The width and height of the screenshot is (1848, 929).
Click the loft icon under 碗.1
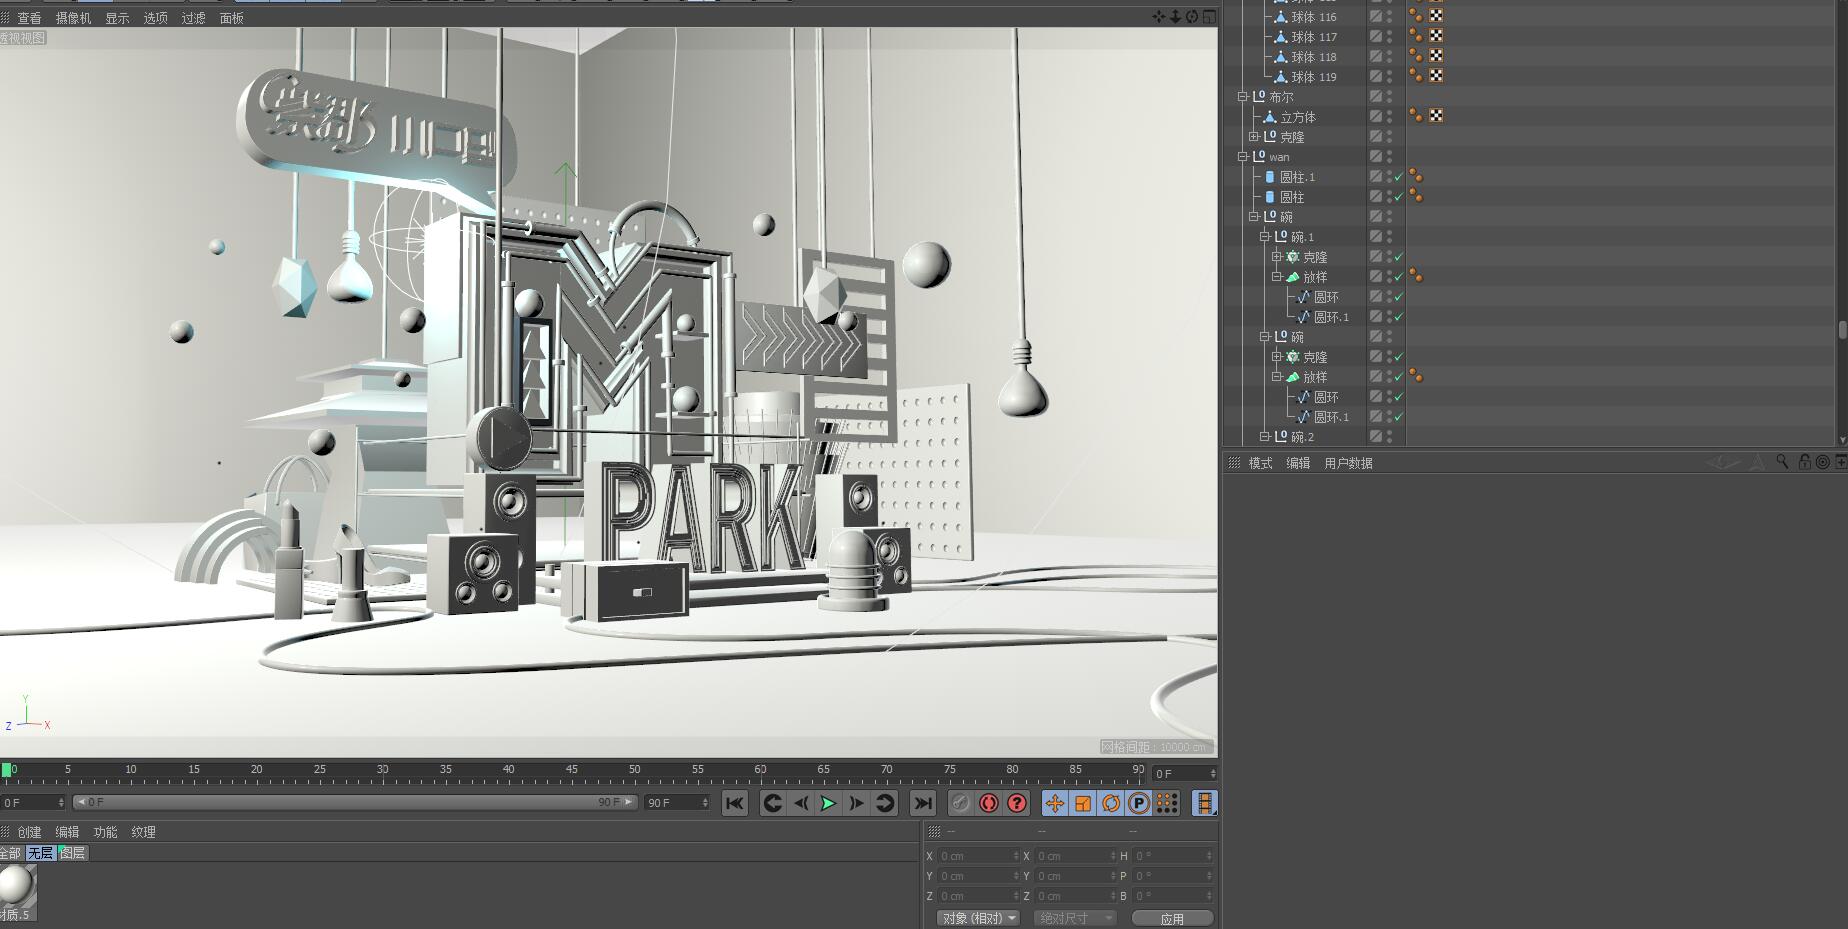coord(1292,277)
